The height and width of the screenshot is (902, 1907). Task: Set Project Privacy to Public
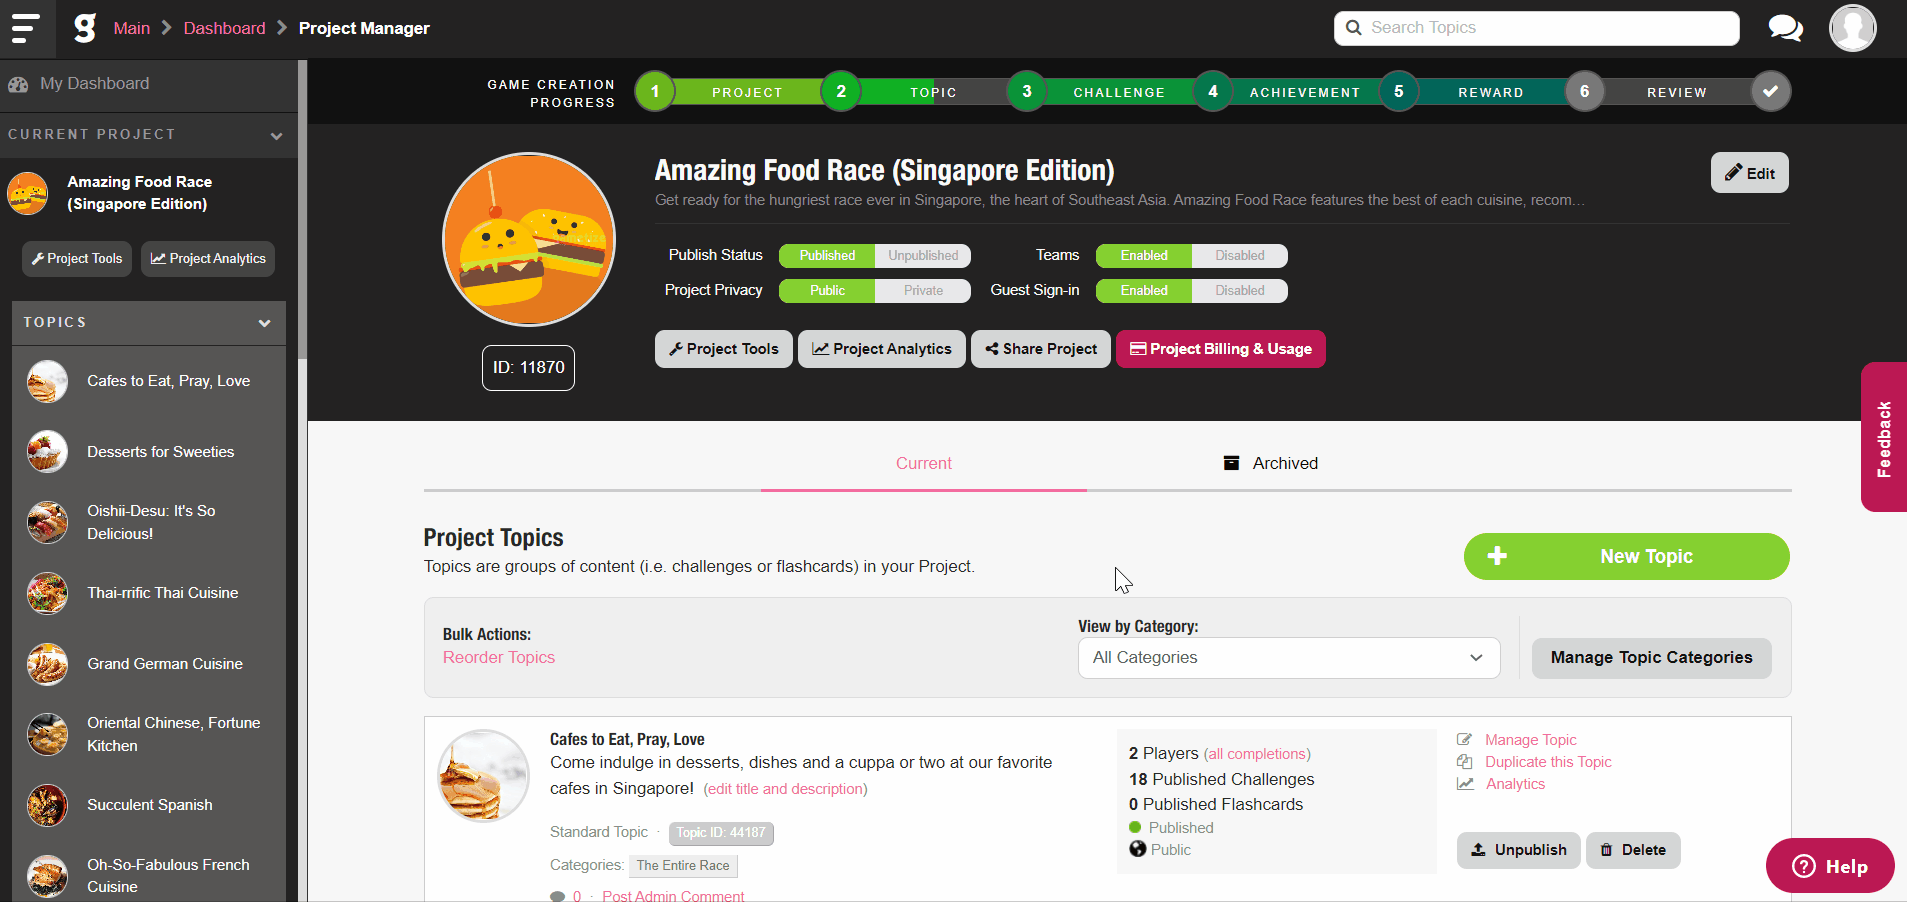[x=827, y=291]
